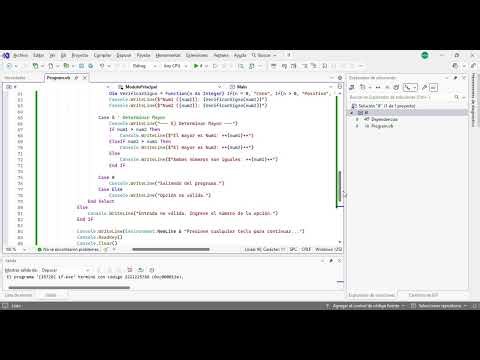This screenshot has width=480, height=360.
Task: Open the 'Mostrar salida de' Depurar dropdown
Action: tap(66, 270)
